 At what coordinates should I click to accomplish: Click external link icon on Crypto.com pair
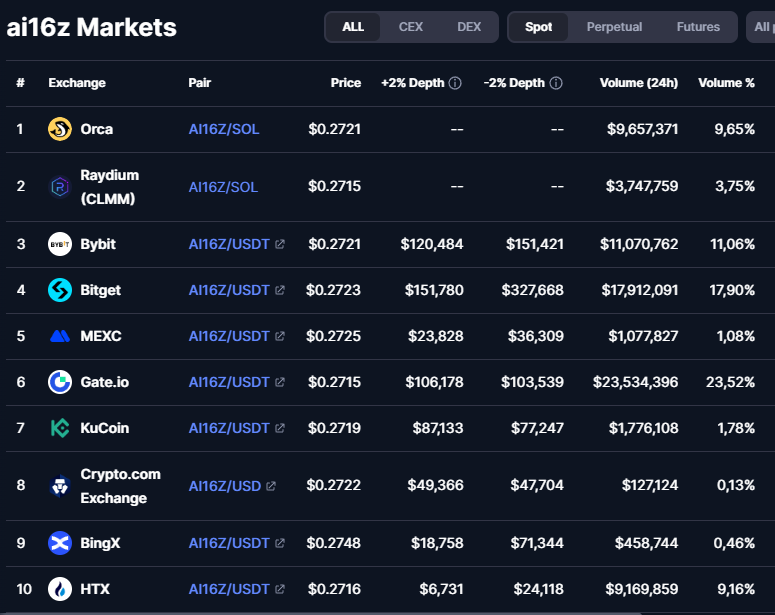point(271,486)
